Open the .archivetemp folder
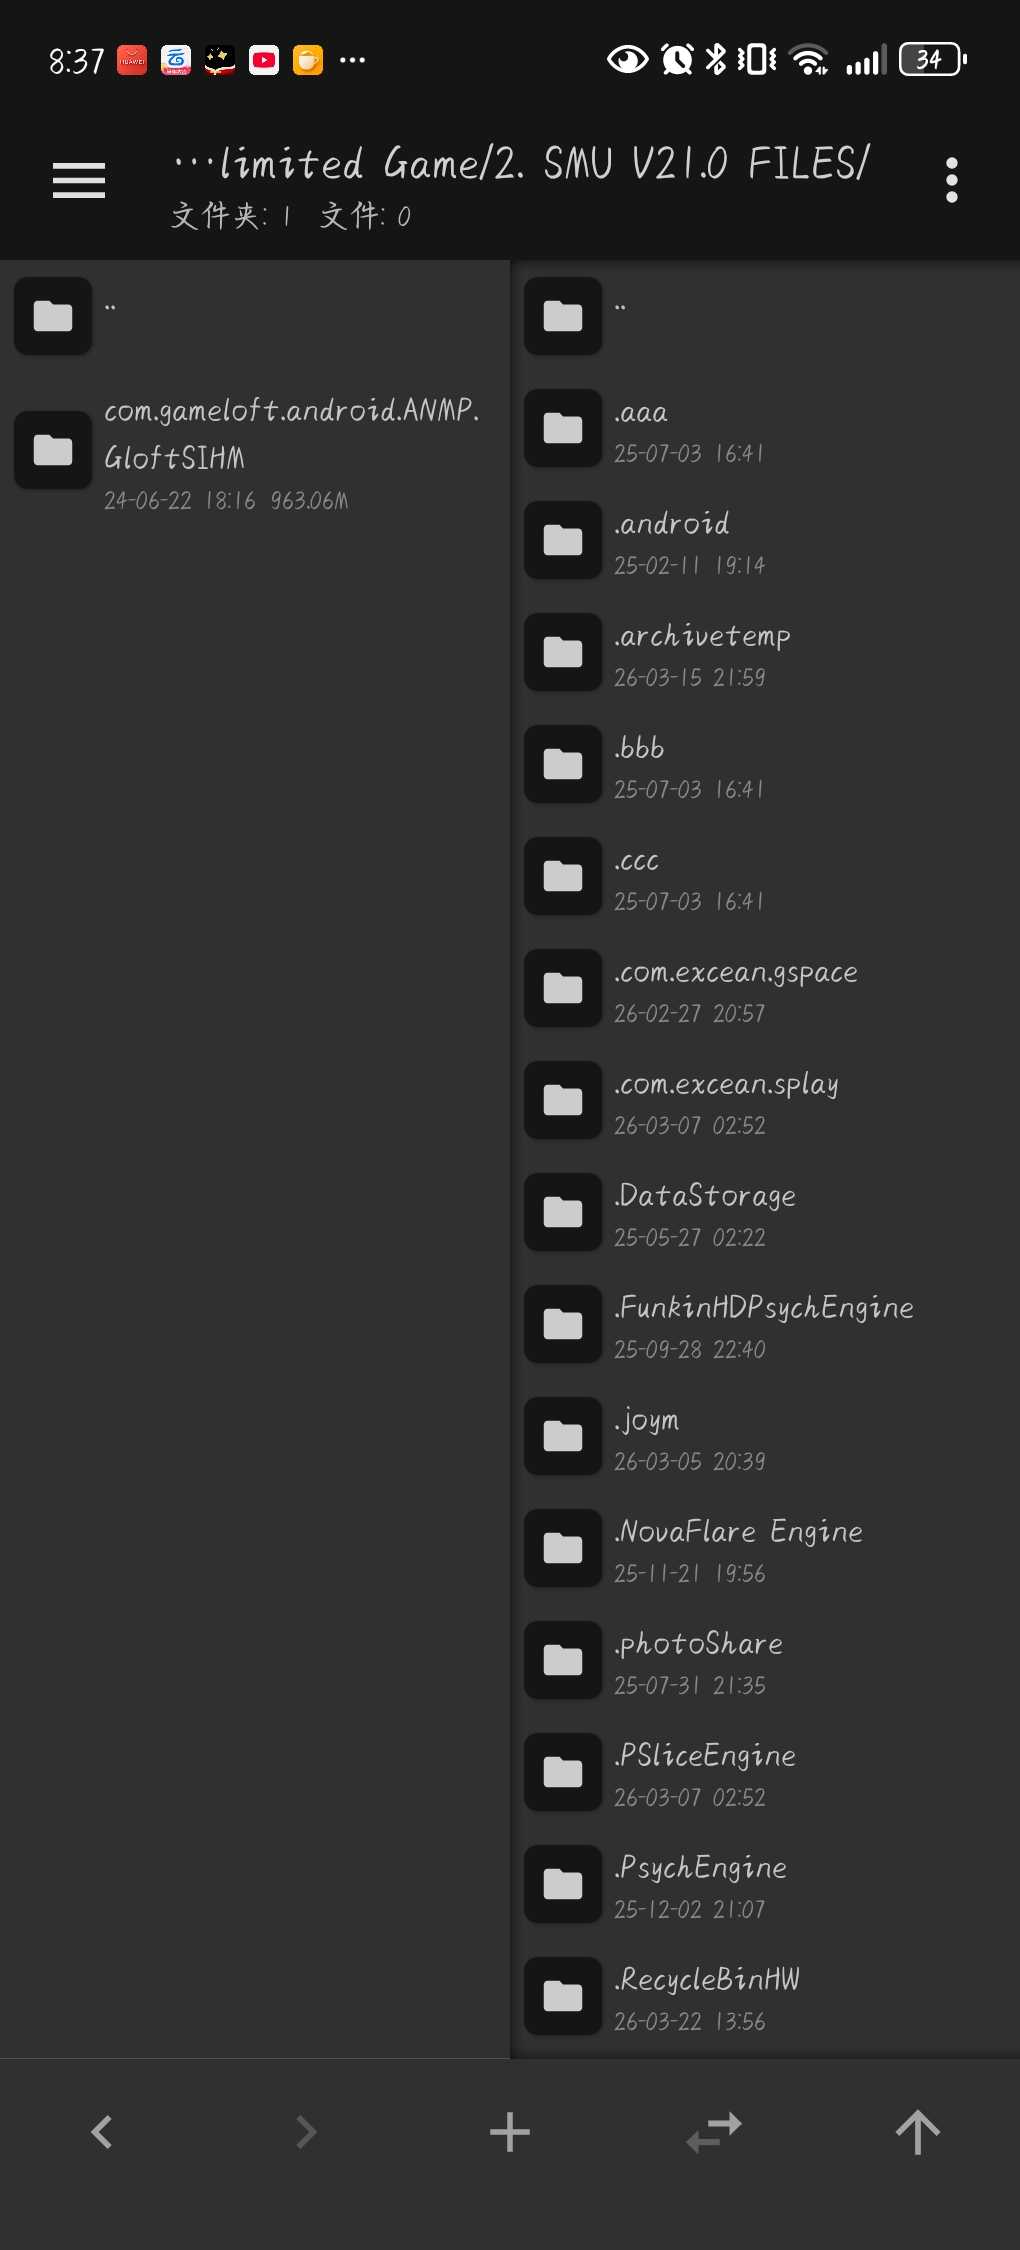This screenshot has height=2250, width=1020. (765, 652)
